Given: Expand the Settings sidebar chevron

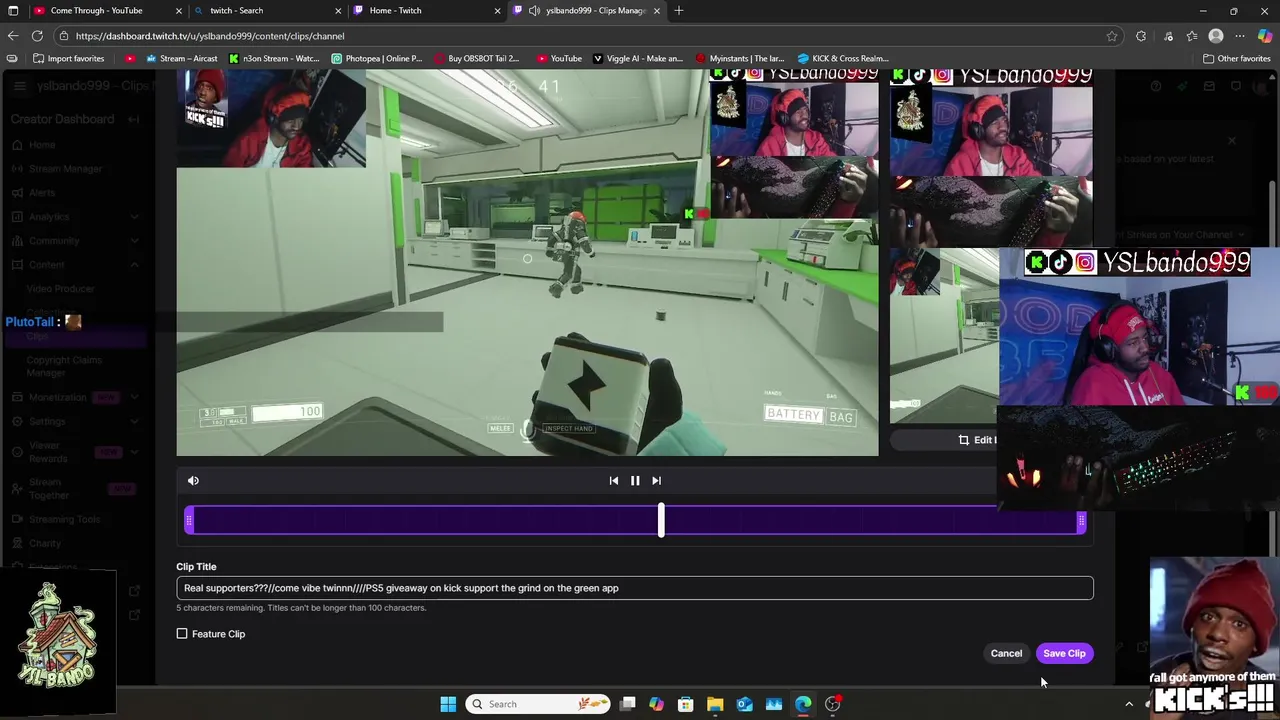Looking at the screenshot, I should pos(134,421).
